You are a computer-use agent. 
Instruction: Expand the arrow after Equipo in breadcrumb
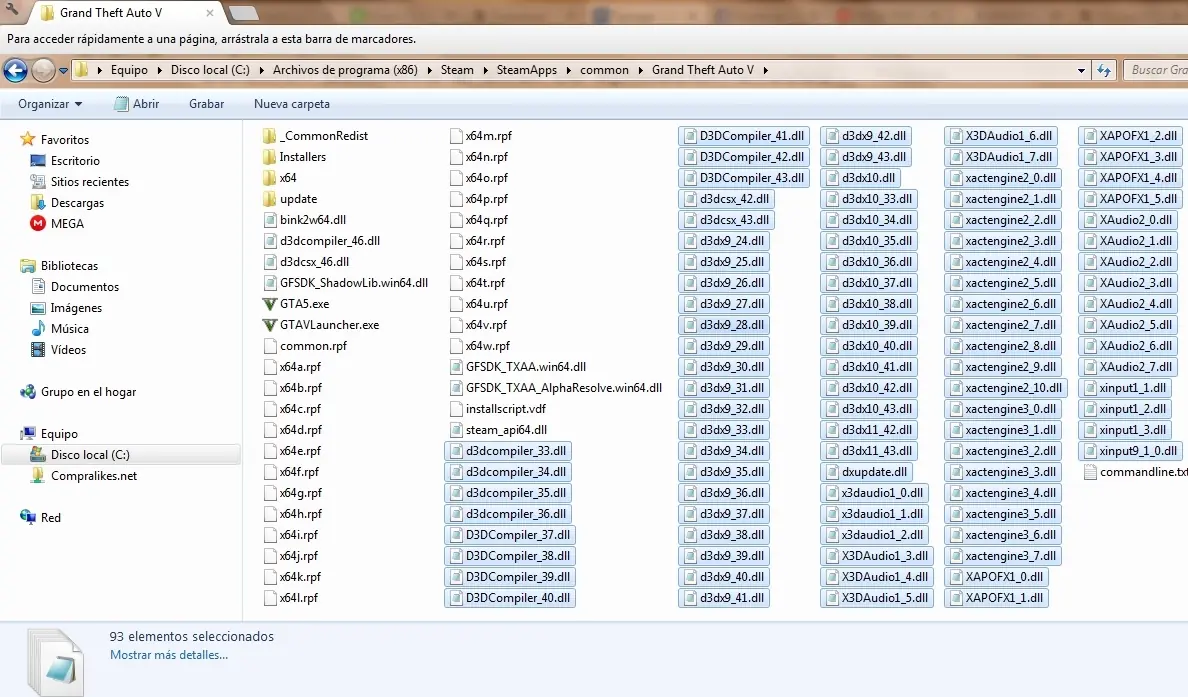coord(159,70)
